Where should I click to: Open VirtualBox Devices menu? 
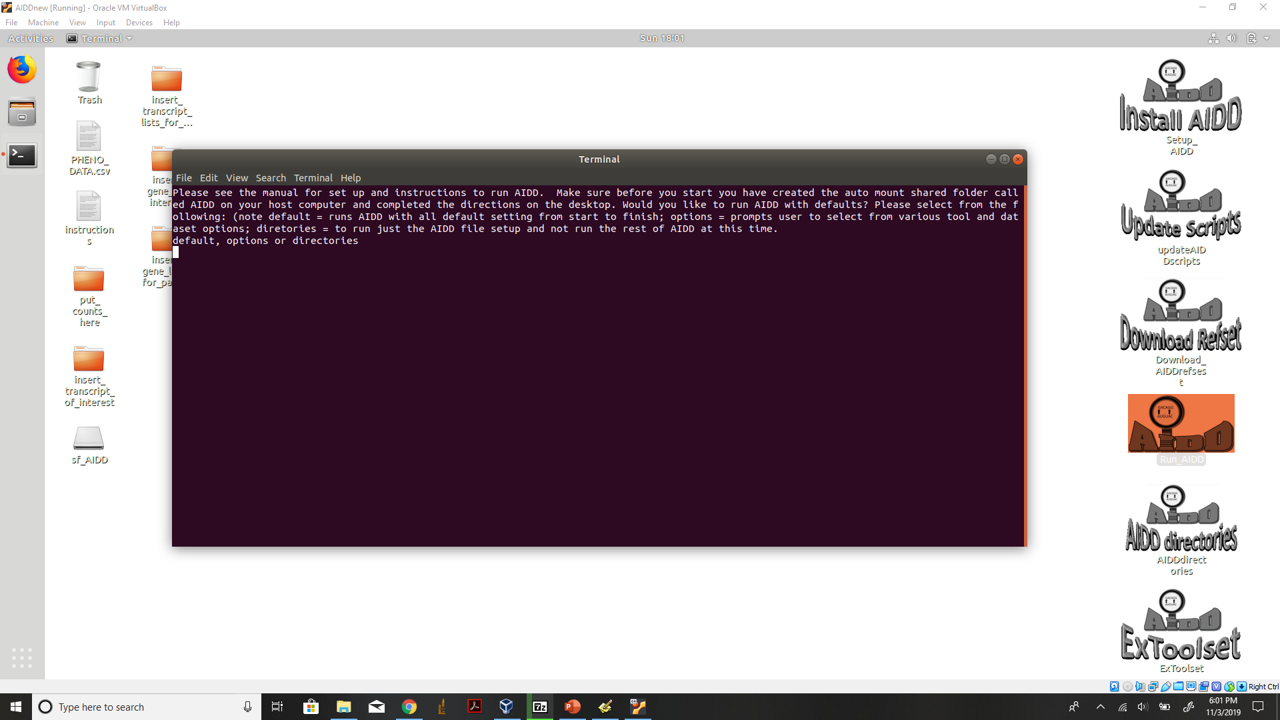click(139, 22)
